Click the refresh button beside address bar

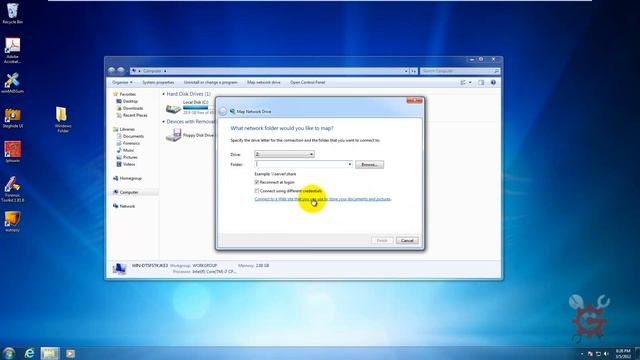pyautogui.click(x=413, y=71)
